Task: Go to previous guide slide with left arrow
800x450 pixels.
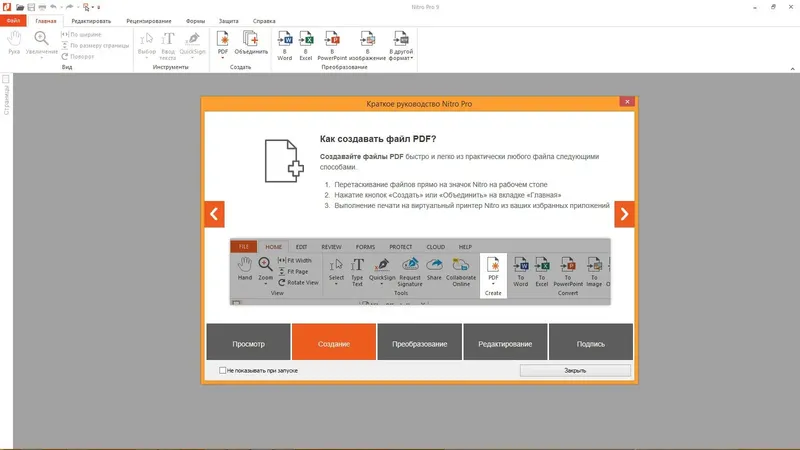Action: 214,214
